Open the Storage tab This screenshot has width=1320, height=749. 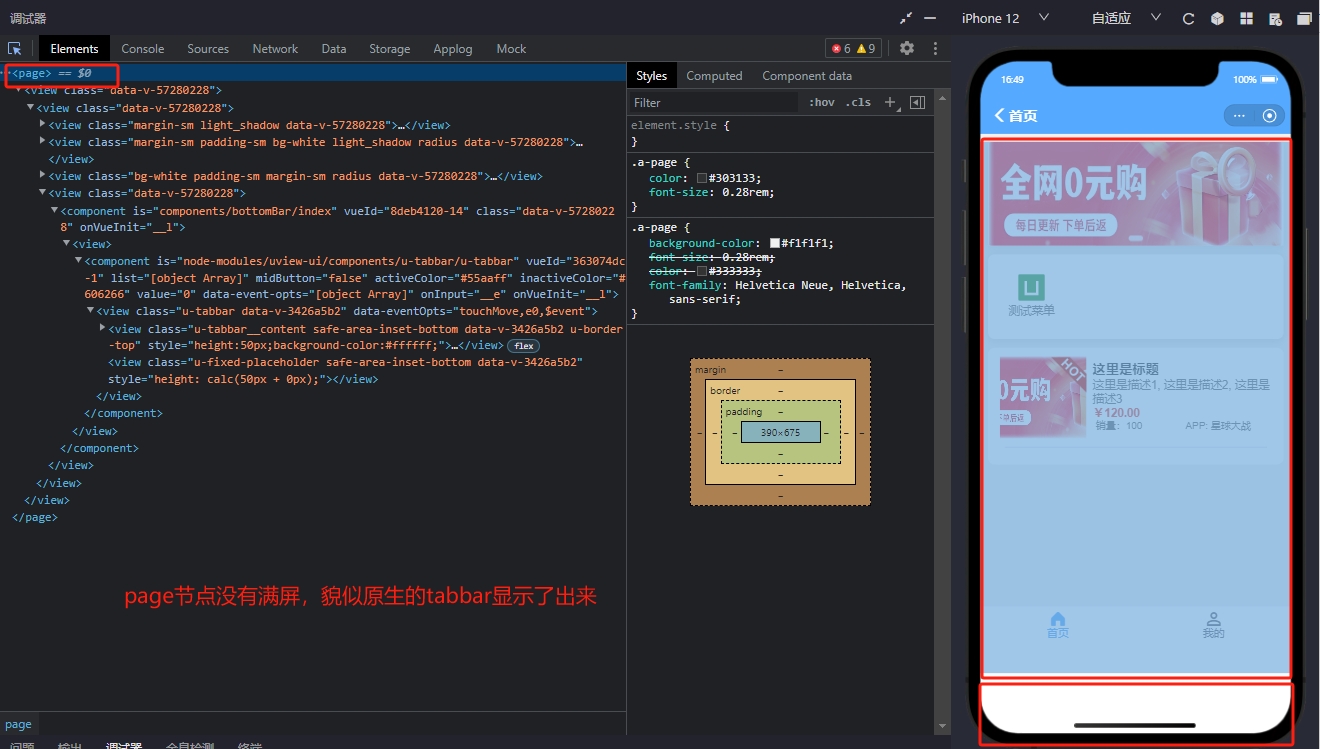pos(389,48)
